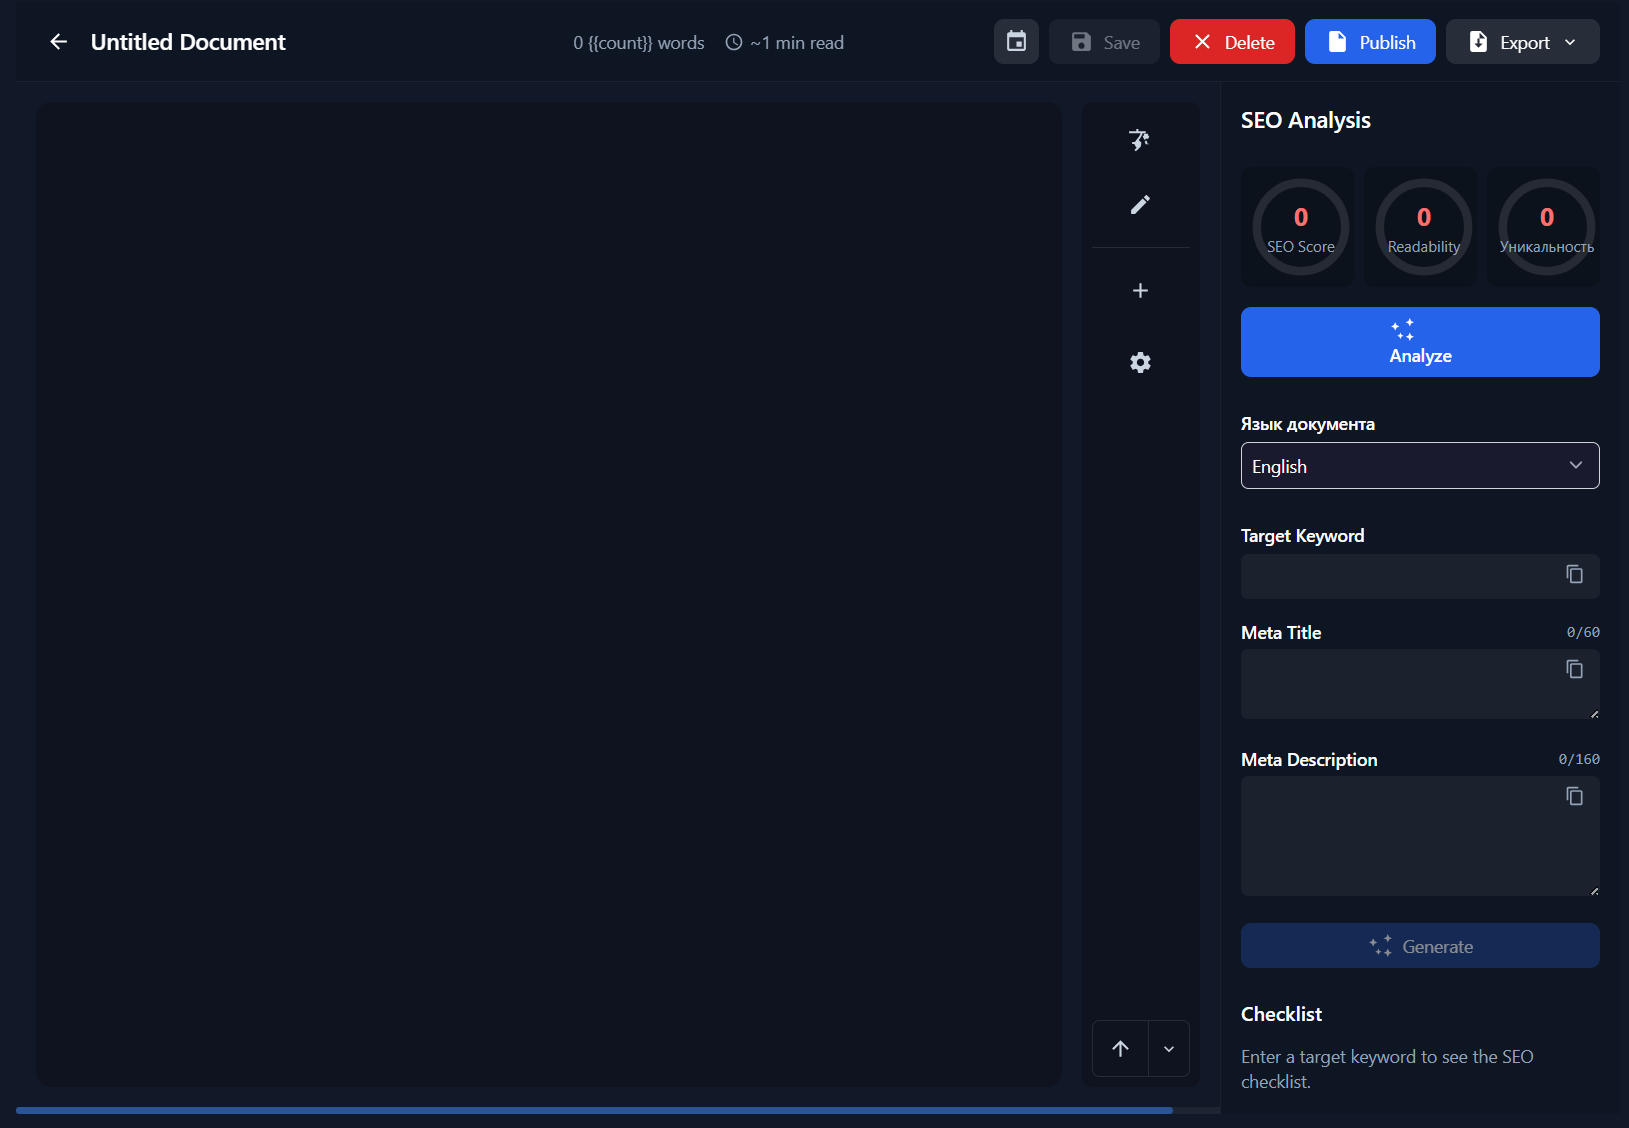Jump to top using the up arrow button
Screen dimensions: 1629x1128
point(1119,1048)
